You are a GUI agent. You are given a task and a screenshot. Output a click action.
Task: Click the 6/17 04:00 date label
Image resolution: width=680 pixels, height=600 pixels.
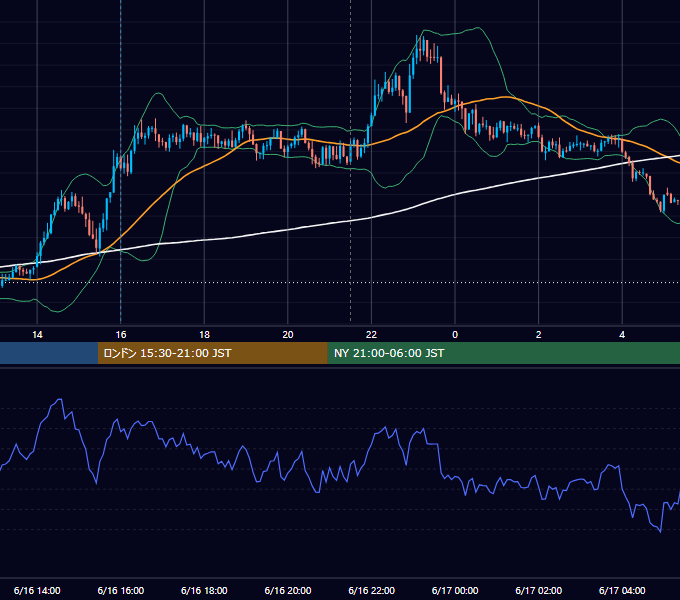click(622, 590)
